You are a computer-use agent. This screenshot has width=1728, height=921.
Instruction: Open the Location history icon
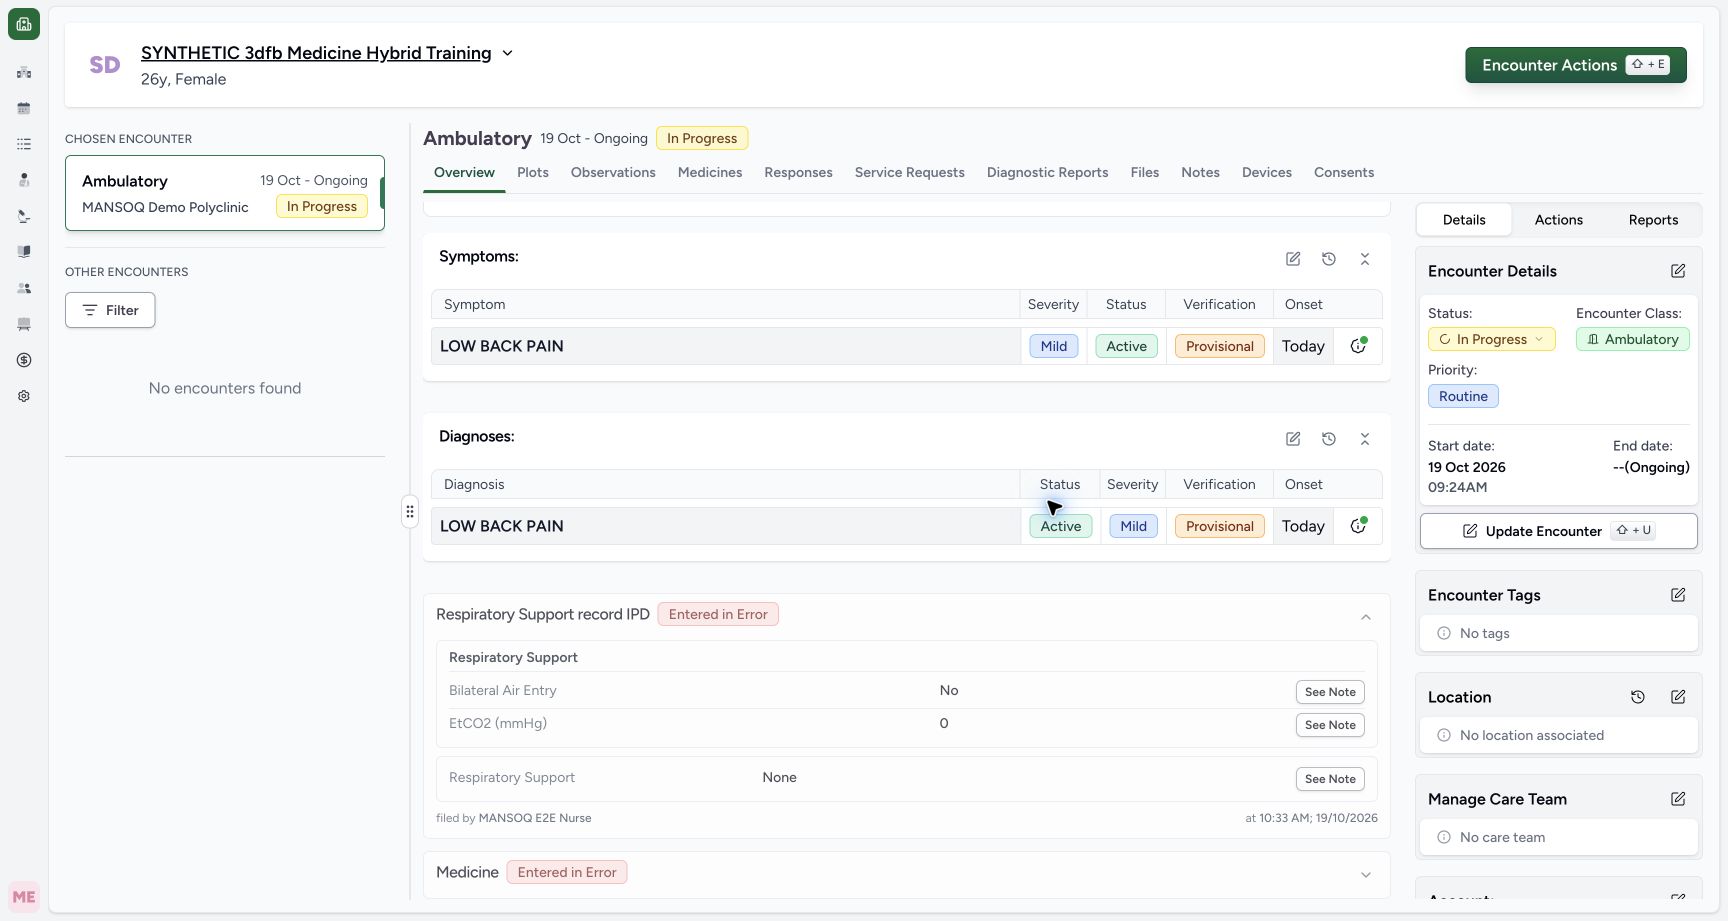(1638, 697)
